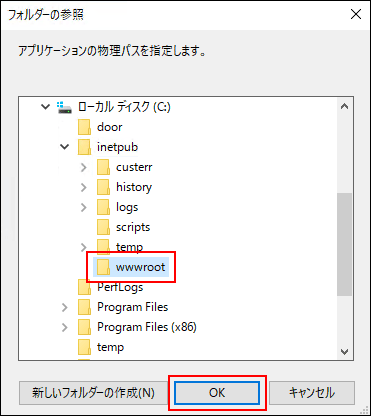Viewport: 371px width, 416px height.
Task: Click the Local Disk (C:) drive icon
Action: click(x=64, y=107)
